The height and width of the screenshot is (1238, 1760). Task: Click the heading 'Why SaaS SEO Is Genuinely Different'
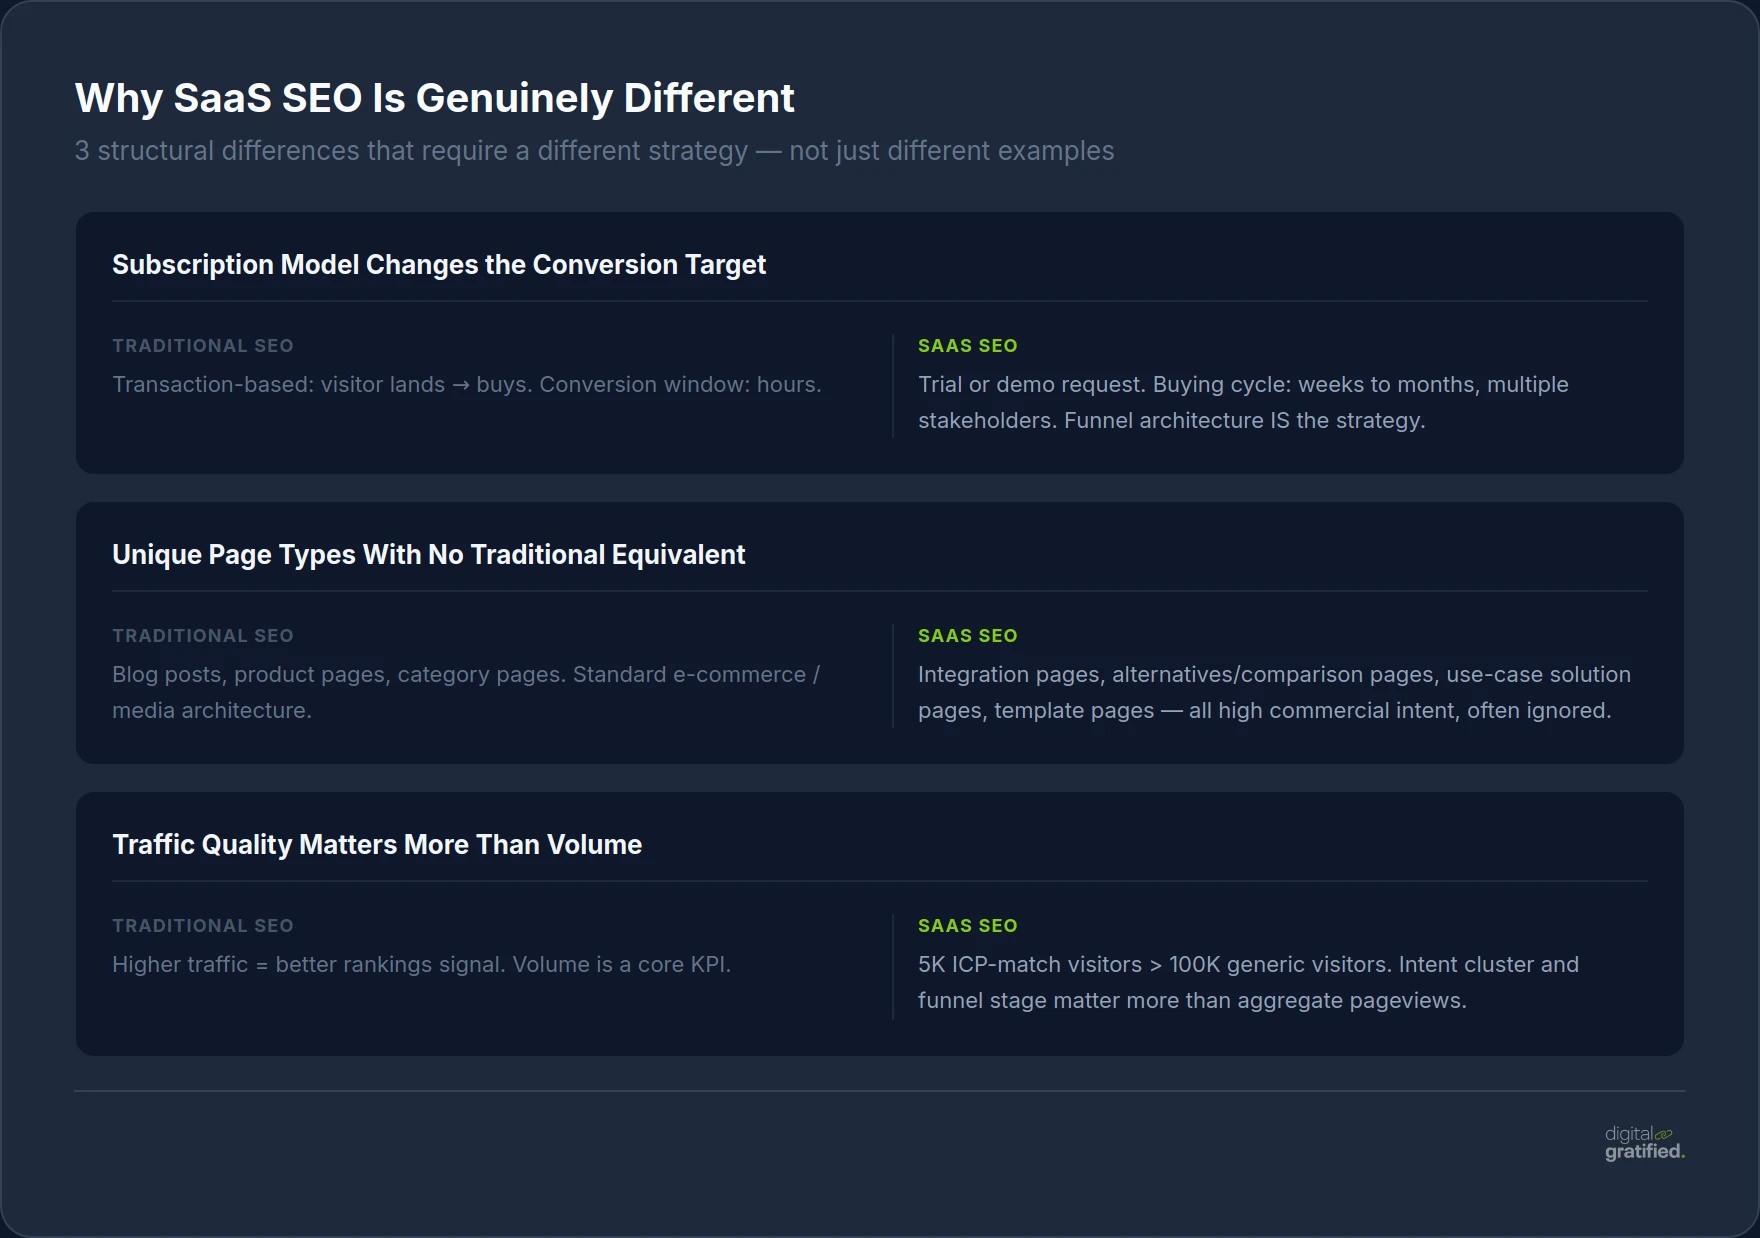tap(434, 98)
